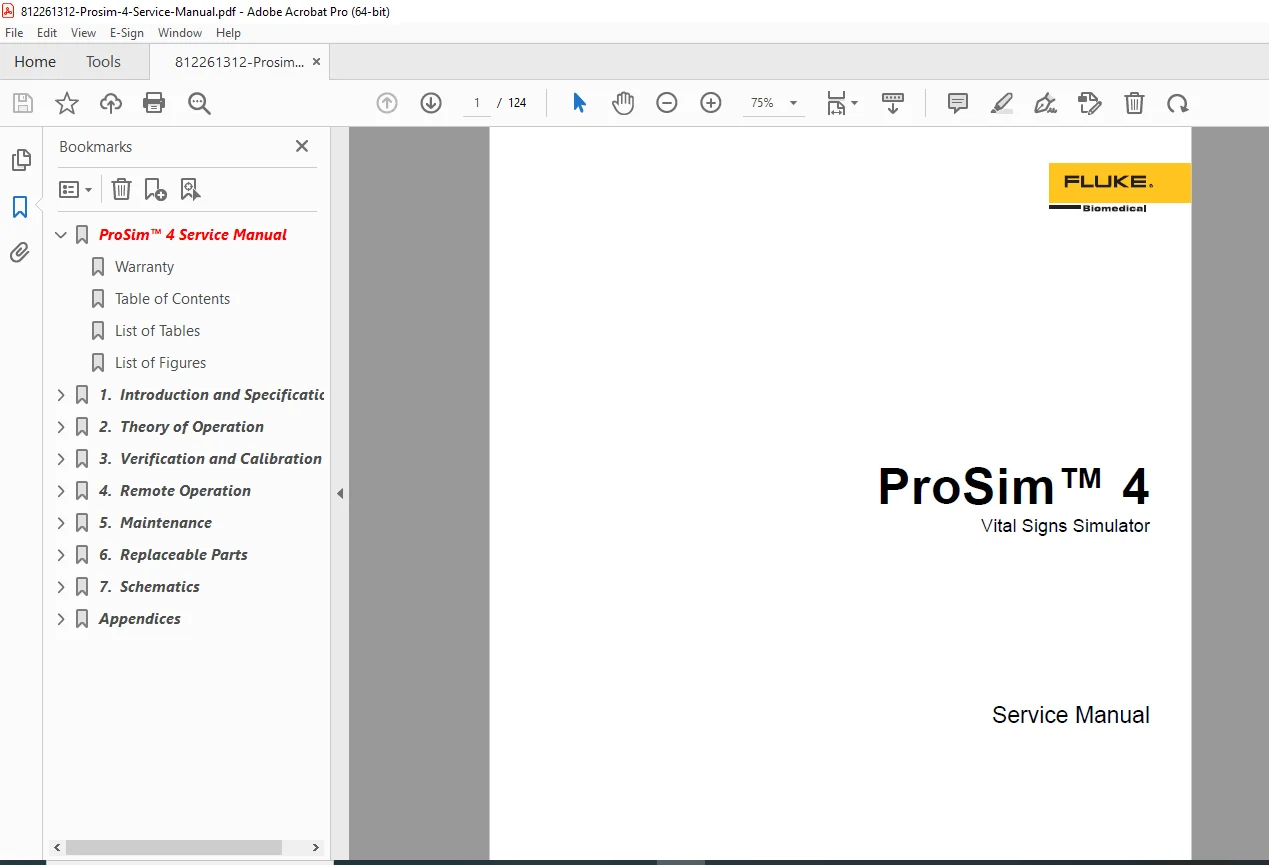Click the Delete page trash icon
This screenshot has width=1269, height=865.
(1134, 103)
